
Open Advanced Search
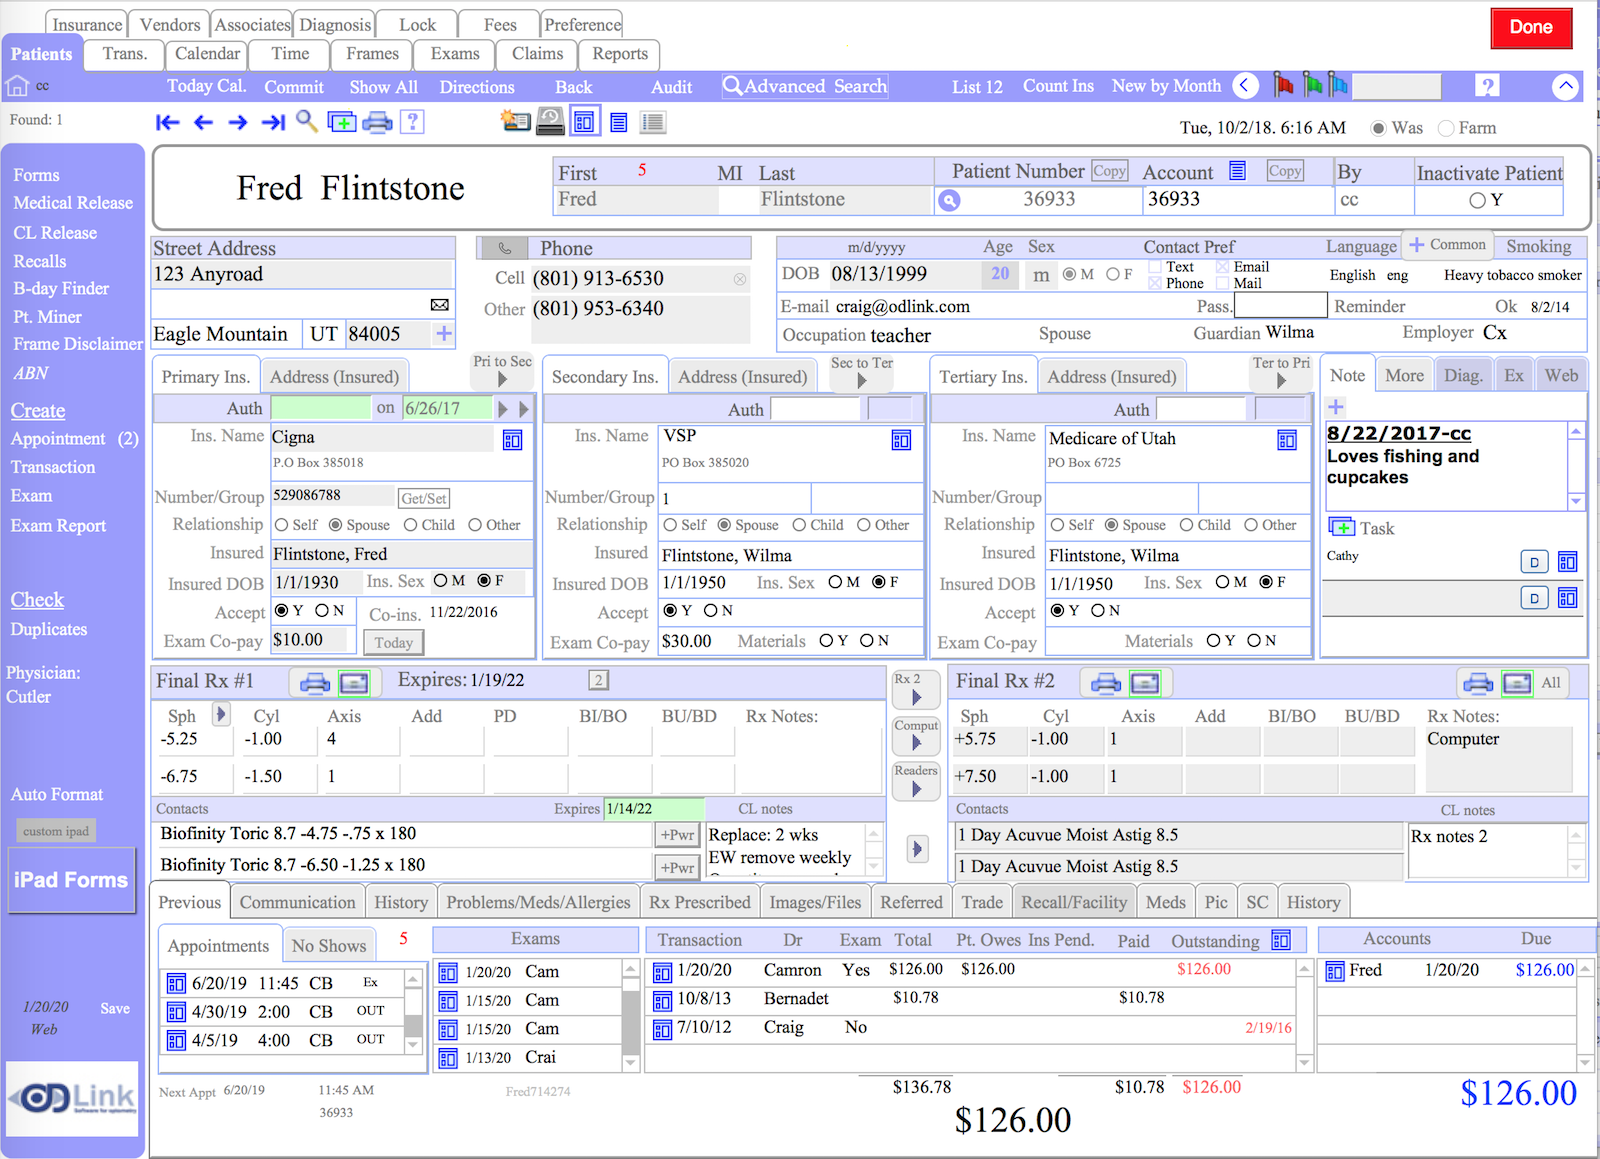pyautogui.click(x=805, y=86)
